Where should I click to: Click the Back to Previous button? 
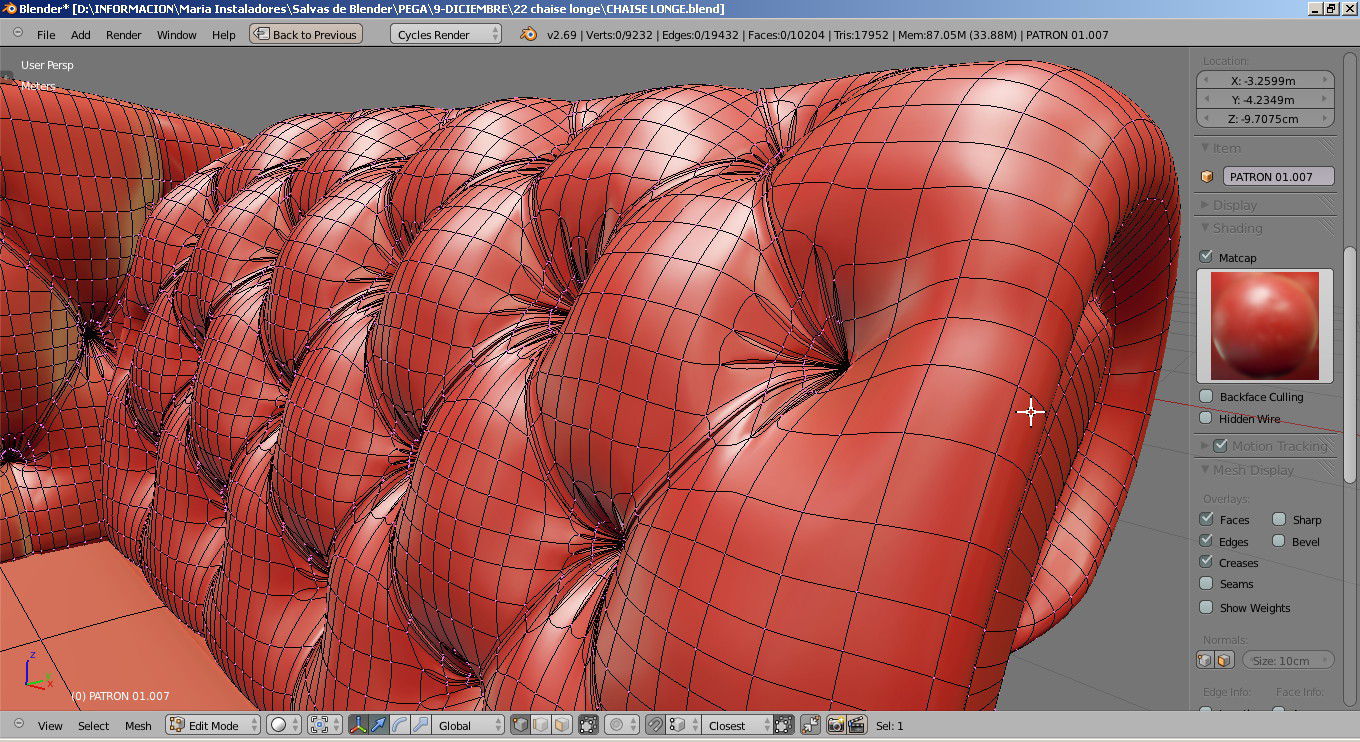click(303, 34)
